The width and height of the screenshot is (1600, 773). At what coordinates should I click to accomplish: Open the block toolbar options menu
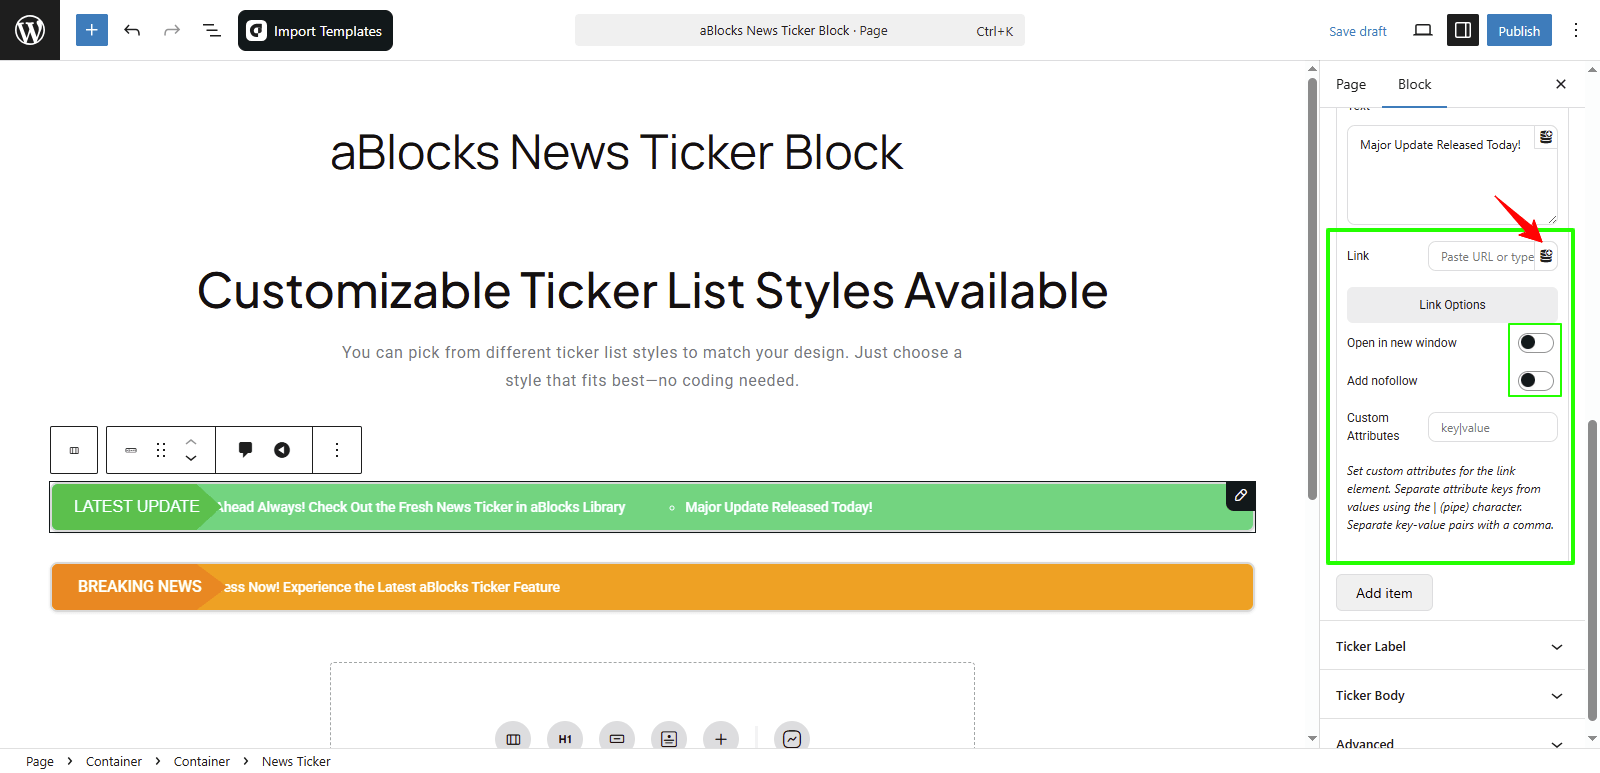click(337, 450)
